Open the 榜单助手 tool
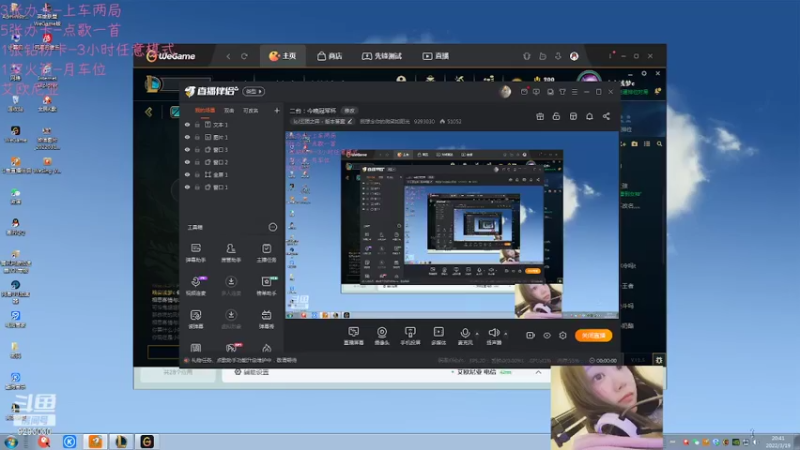Image resolution: width=800 pixels, height=450 pixels. point(266,286)
